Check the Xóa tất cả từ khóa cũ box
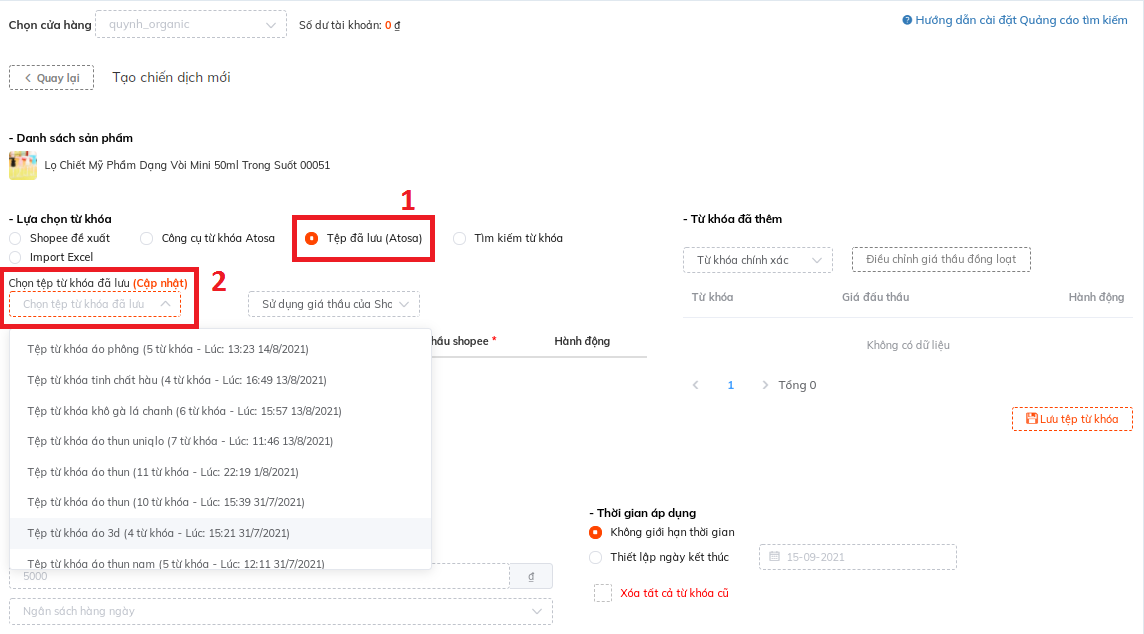The width and height of the screenshot is (1144, 634). click(x=603, y=593)
